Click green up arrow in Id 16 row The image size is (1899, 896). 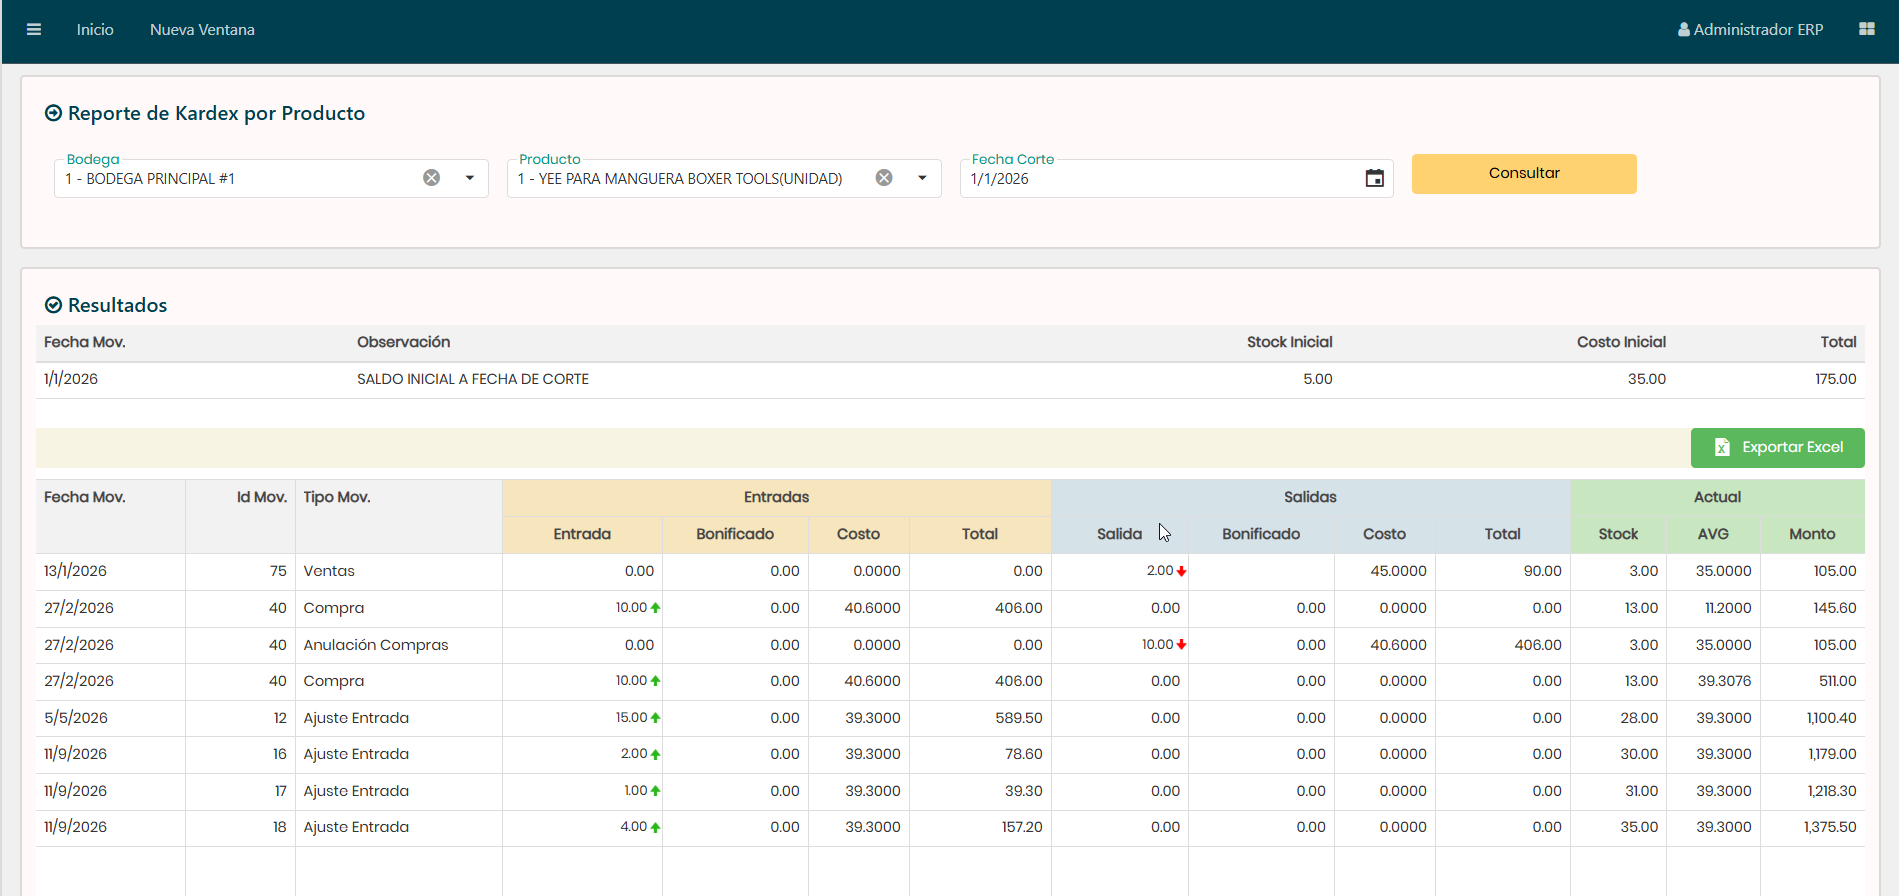(655, 754)
